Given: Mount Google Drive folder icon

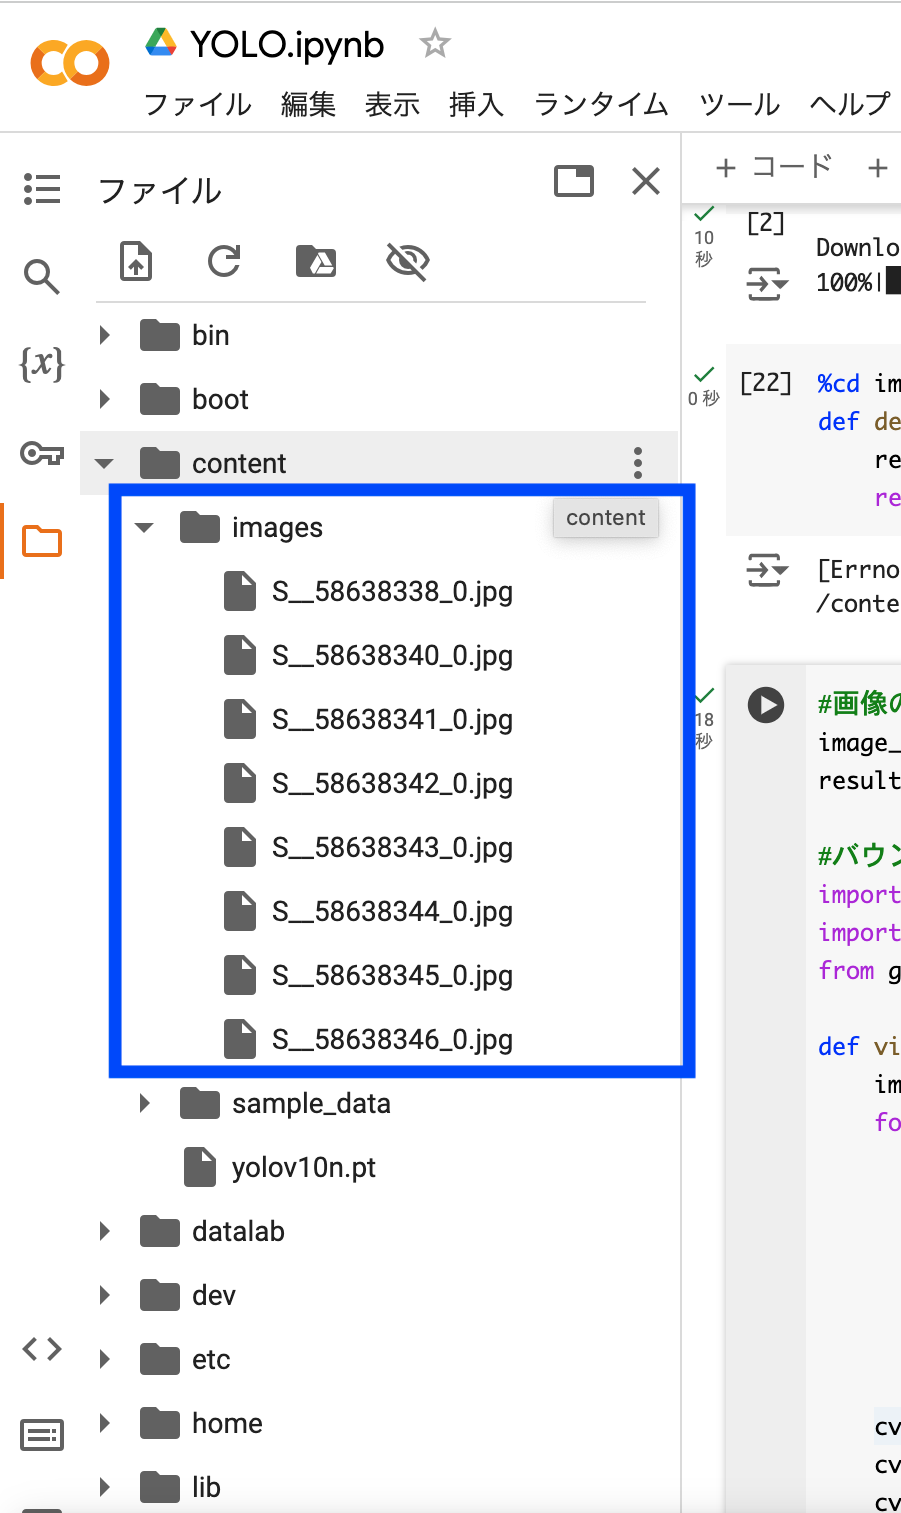Looking at the screenshot, I should click(x=316, y=262).
